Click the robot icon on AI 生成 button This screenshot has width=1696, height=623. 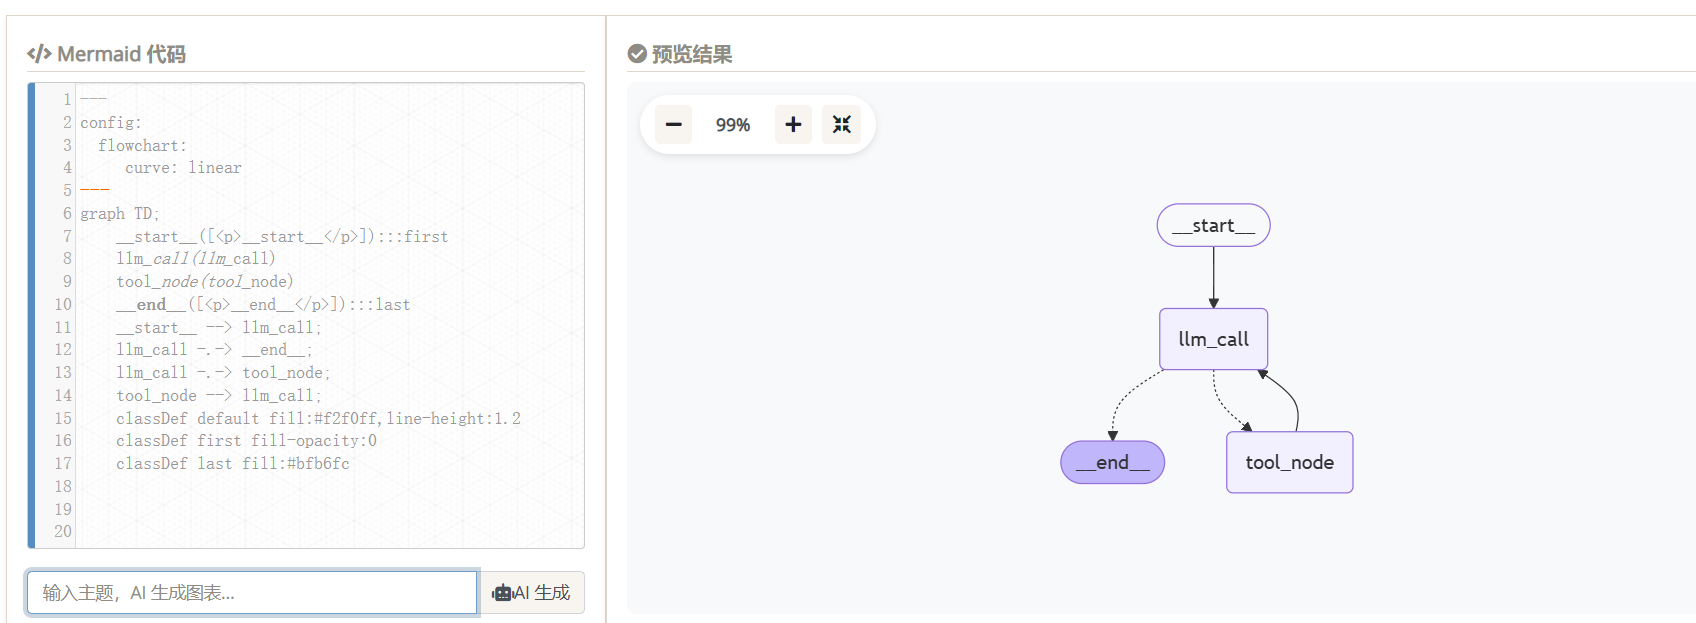point(502,593)
